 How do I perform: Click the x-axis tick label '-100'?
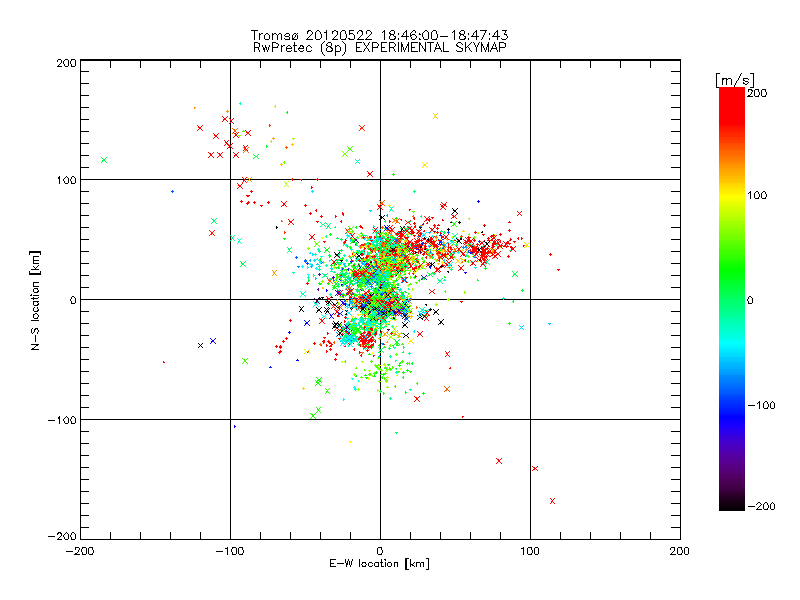coord(230,551)
